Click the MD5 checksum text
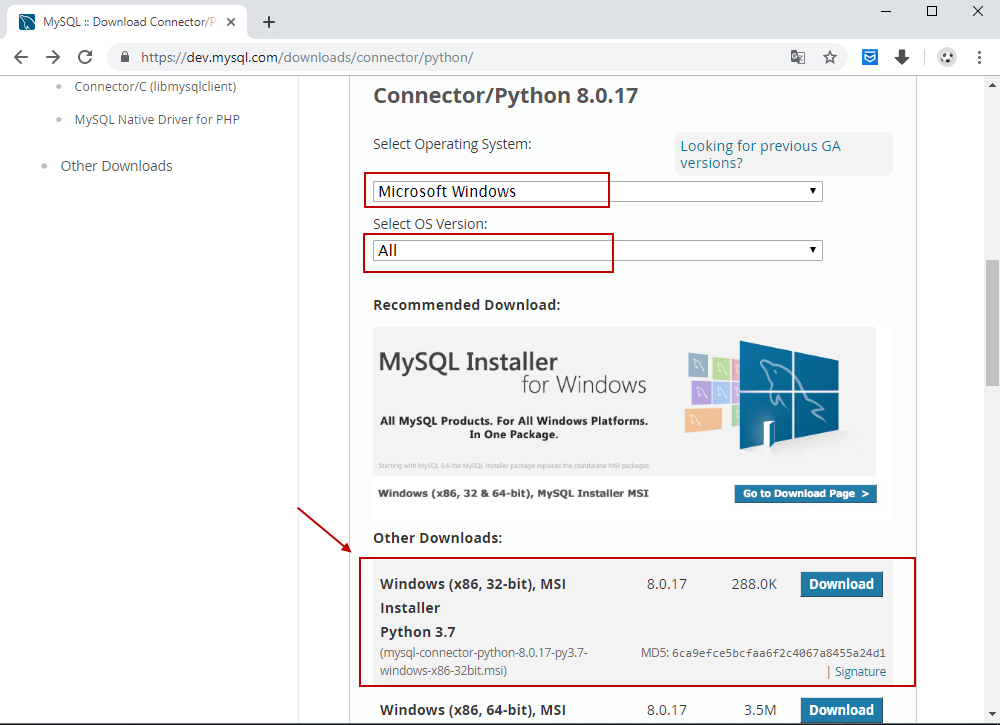 coord(763,653)
